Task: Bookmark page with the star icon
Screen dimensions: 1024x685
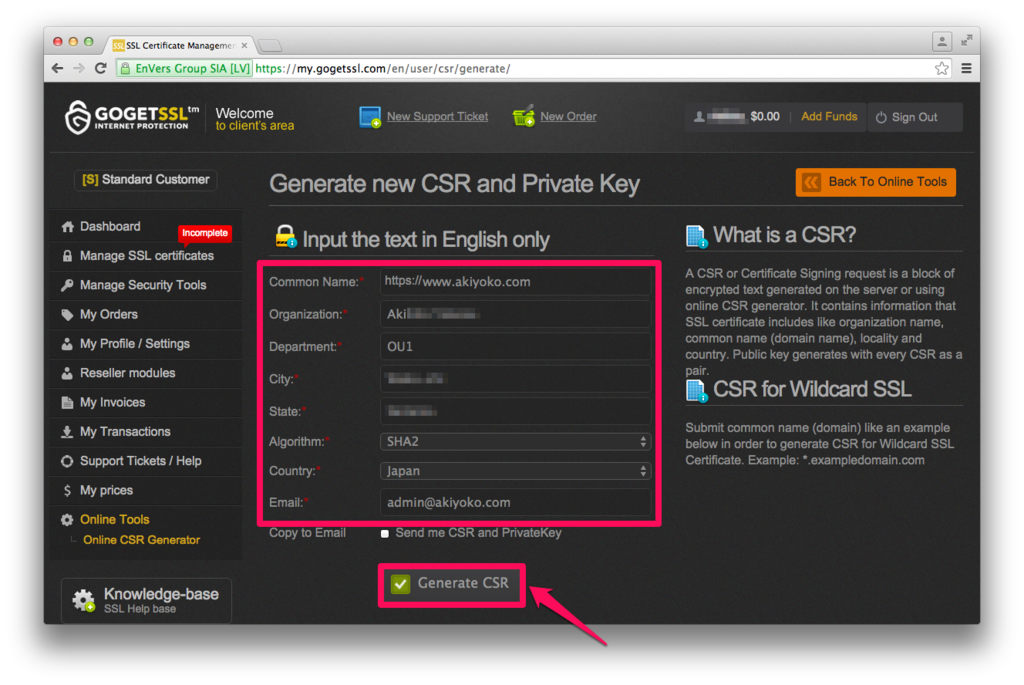Action: point(941,68)
